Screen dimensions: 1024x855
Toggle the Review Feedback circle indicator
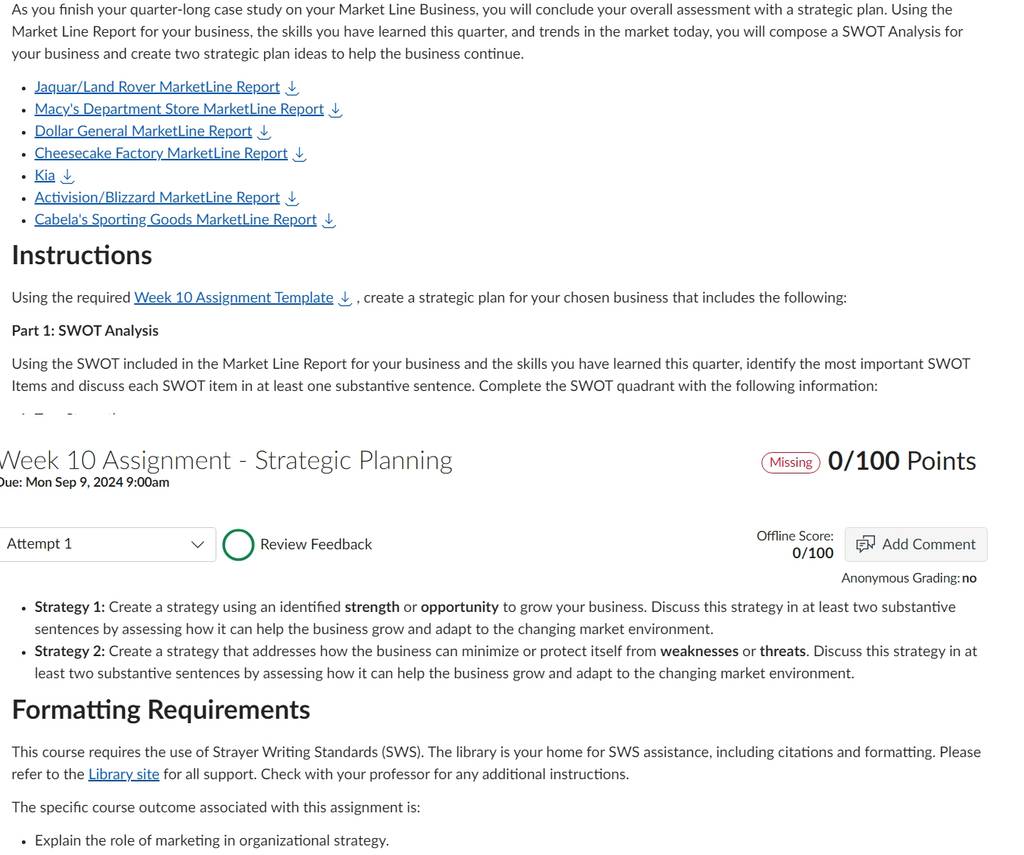click(x=238, y=545)
